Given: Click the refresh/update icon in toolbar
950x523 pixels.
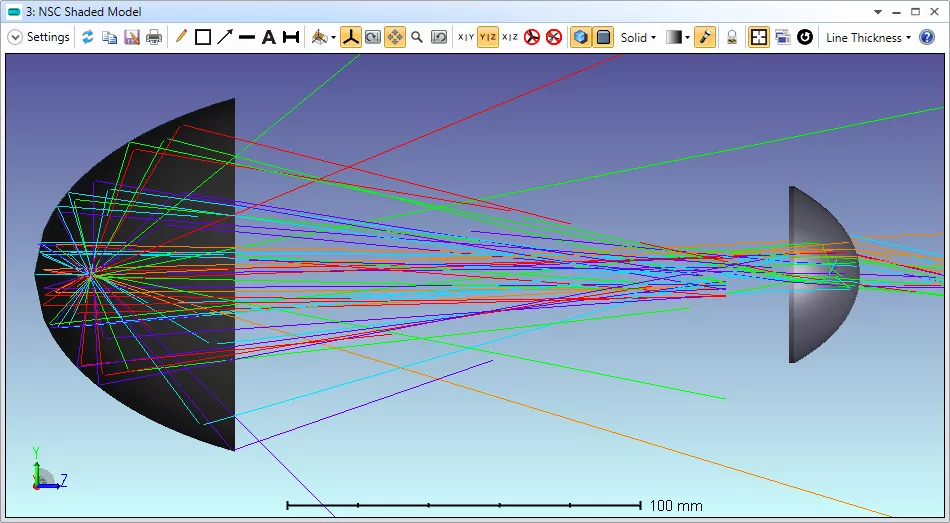Looking at the screenshot, I should click(88, 37).
